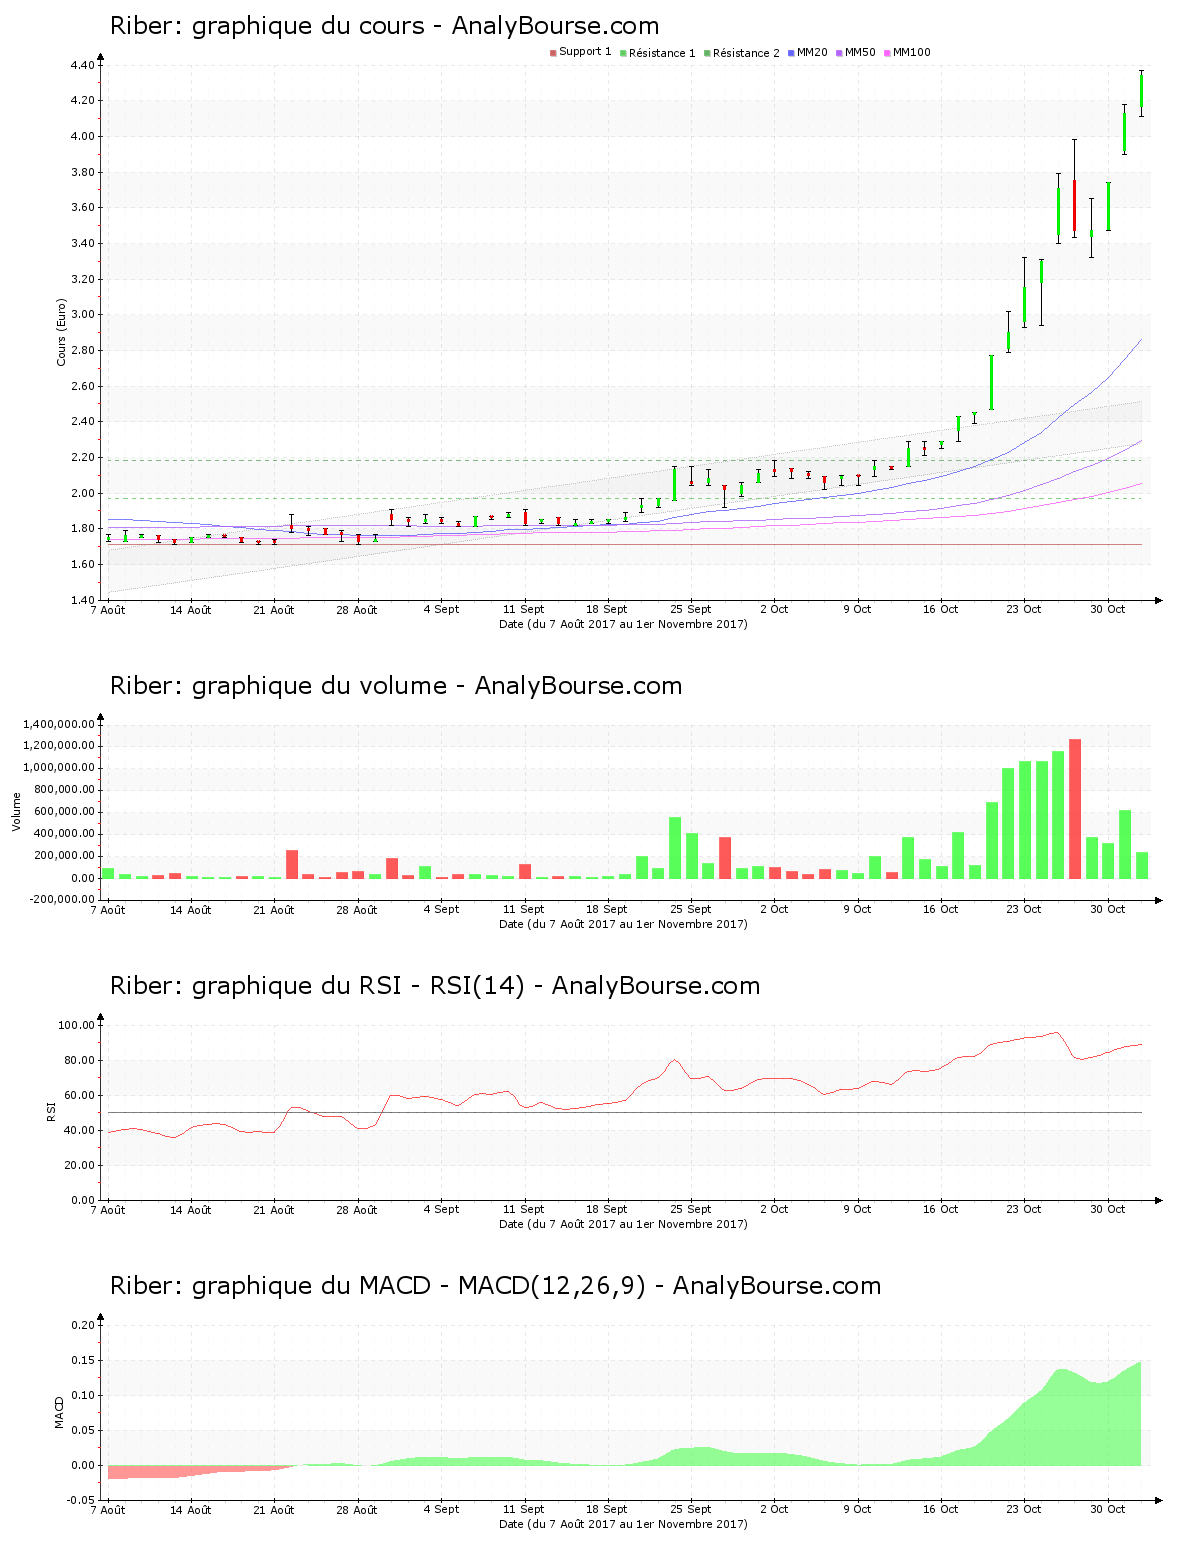Click '2 Oct' on the MACD chart axis
Screen dimensions: 1200x1550
coord(774,1509)
